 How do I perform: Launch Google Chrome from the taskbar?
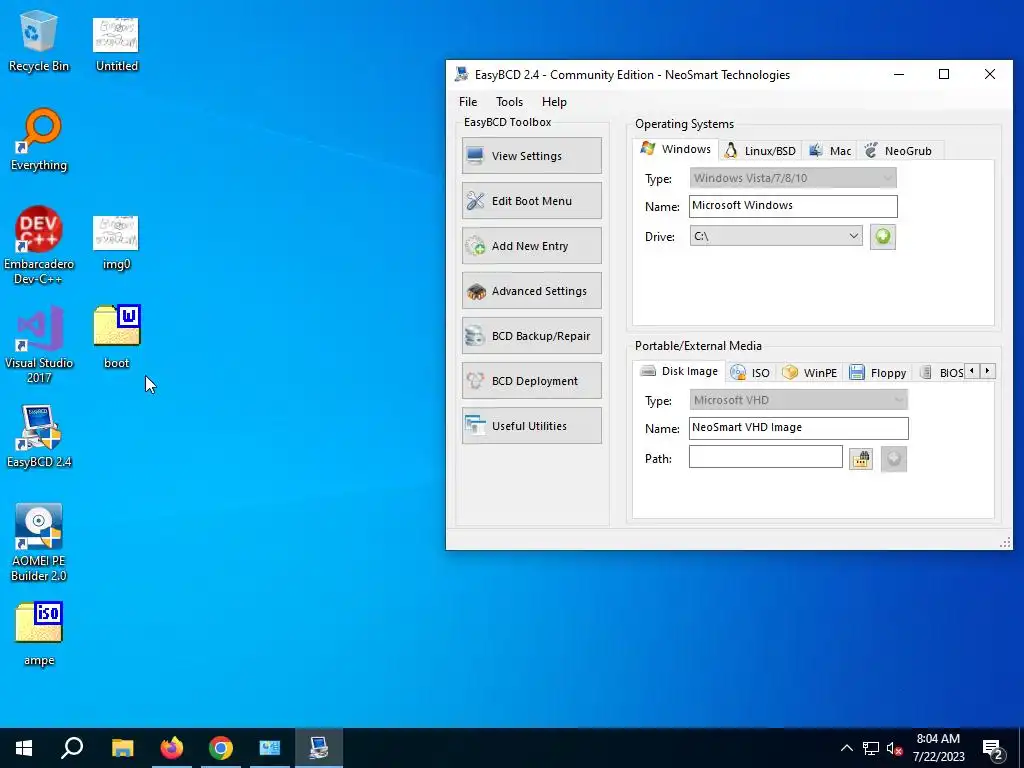221,748
